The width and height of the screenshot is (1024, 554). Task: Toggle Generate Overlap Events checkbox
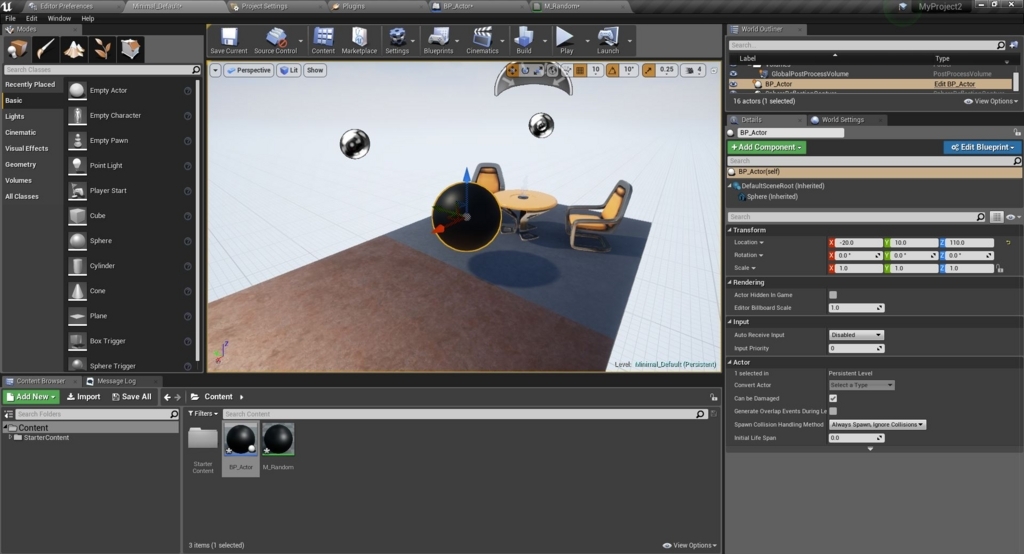tap(833, 411)
